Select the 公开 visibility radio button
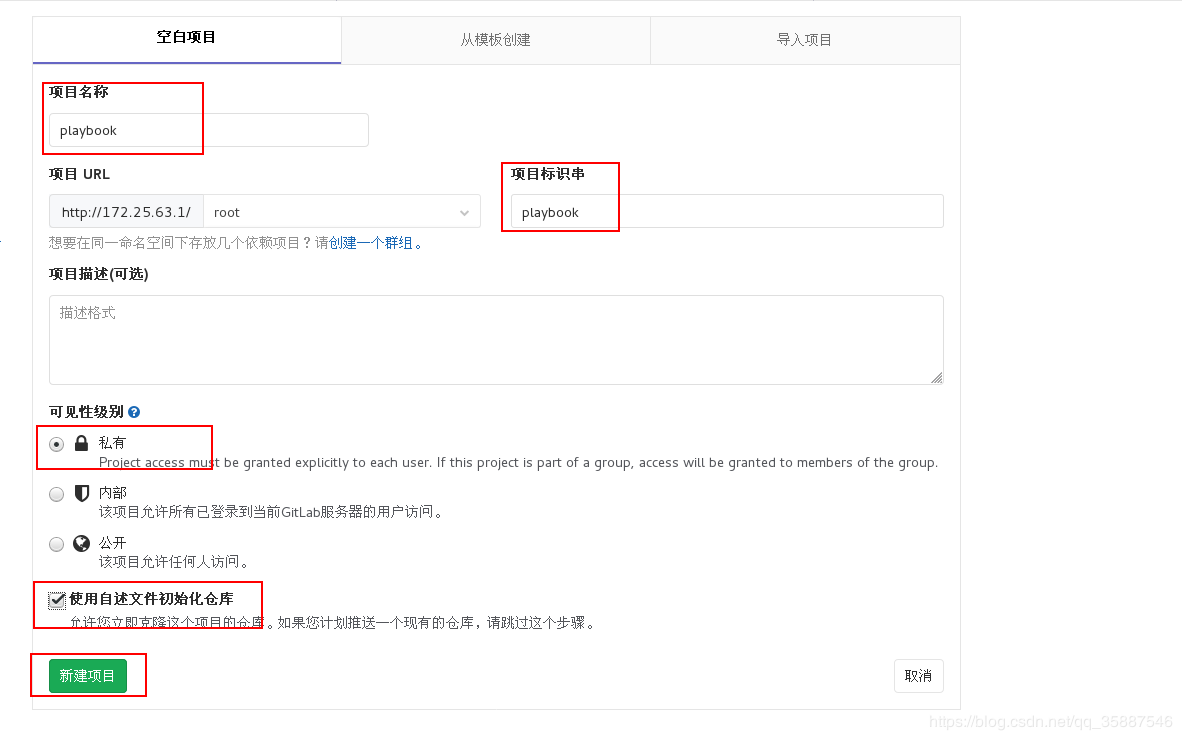The width and height of the screenshot is (1182, 740). pos(56,543)
